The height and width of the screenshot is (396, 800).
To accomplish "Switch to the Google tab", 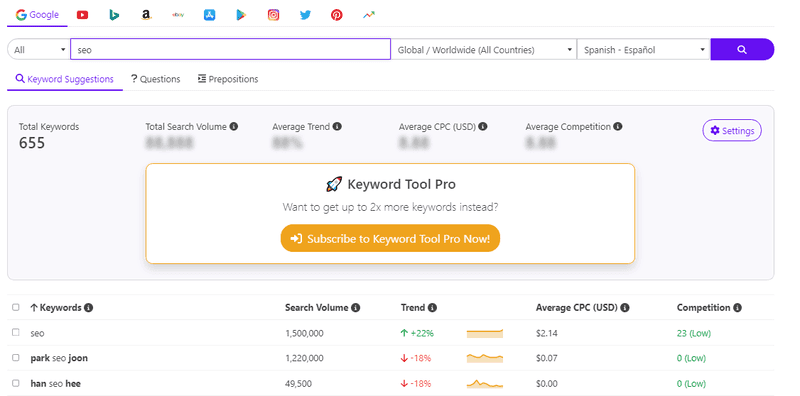I will pos(37,15).
